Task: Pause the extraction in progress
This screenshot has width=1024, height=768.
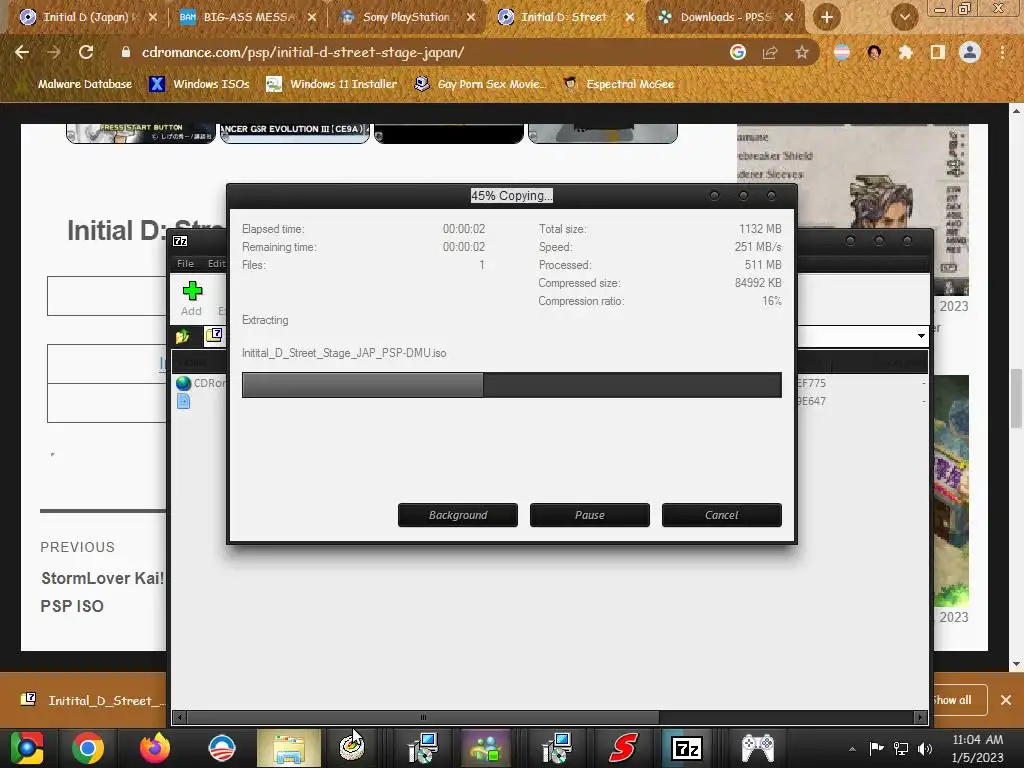Action: click(x=590, y=515)
